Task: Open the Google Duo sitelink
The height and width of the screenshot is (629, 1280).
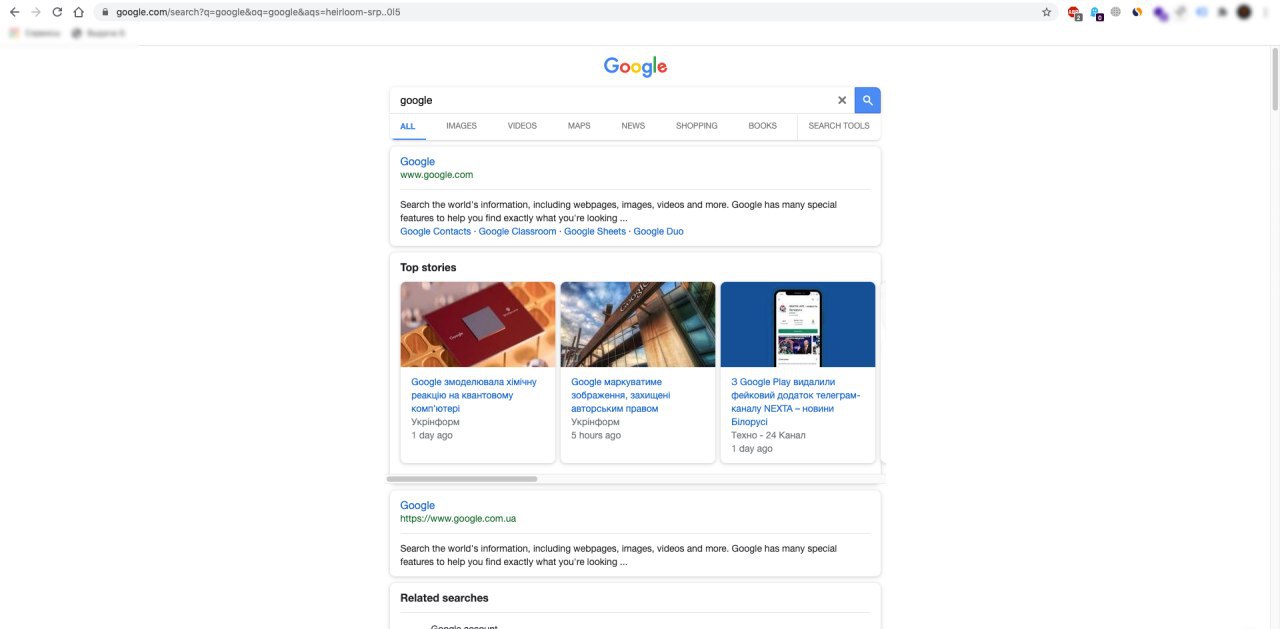Action: [x=658, y=231]
